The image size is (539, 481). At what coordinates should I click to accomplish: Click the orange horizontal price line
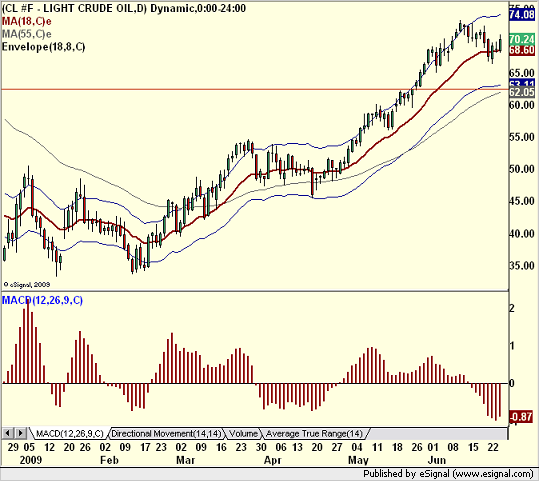(x=254, y=89)
